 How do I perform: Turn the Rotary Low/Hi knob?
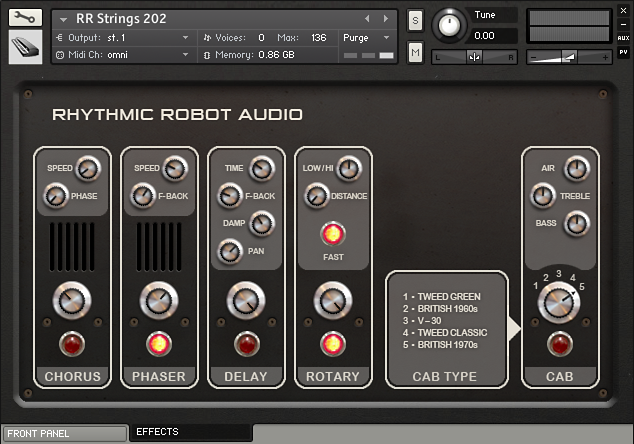(349, 169)
